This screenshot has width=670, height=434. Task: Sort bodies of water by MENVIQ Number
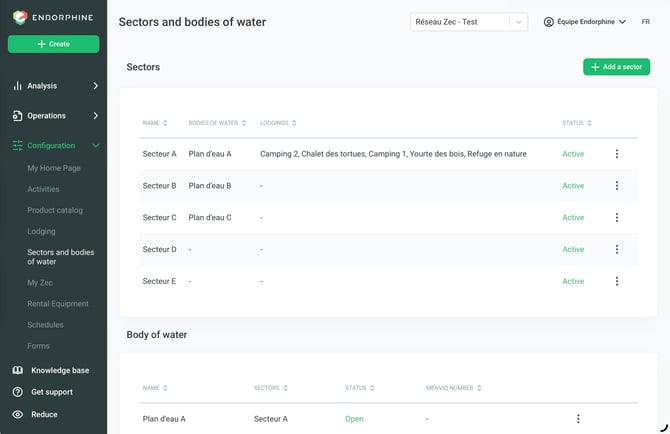pos(453,388)
